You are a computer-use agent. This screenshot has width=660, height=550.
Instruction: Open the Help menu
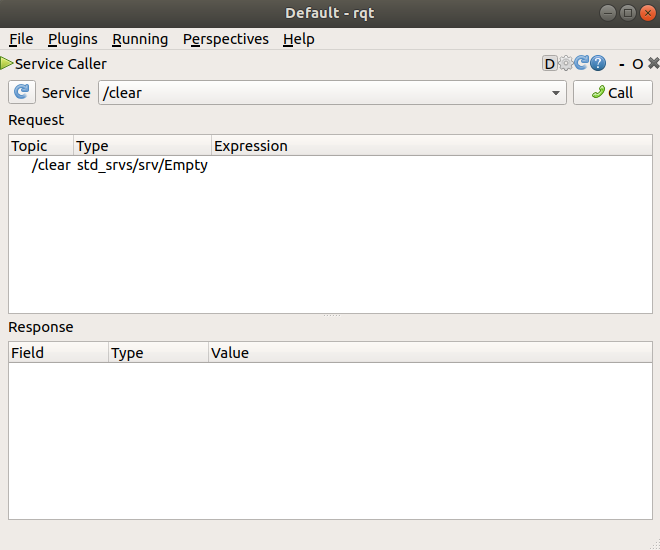coord(298,39)
